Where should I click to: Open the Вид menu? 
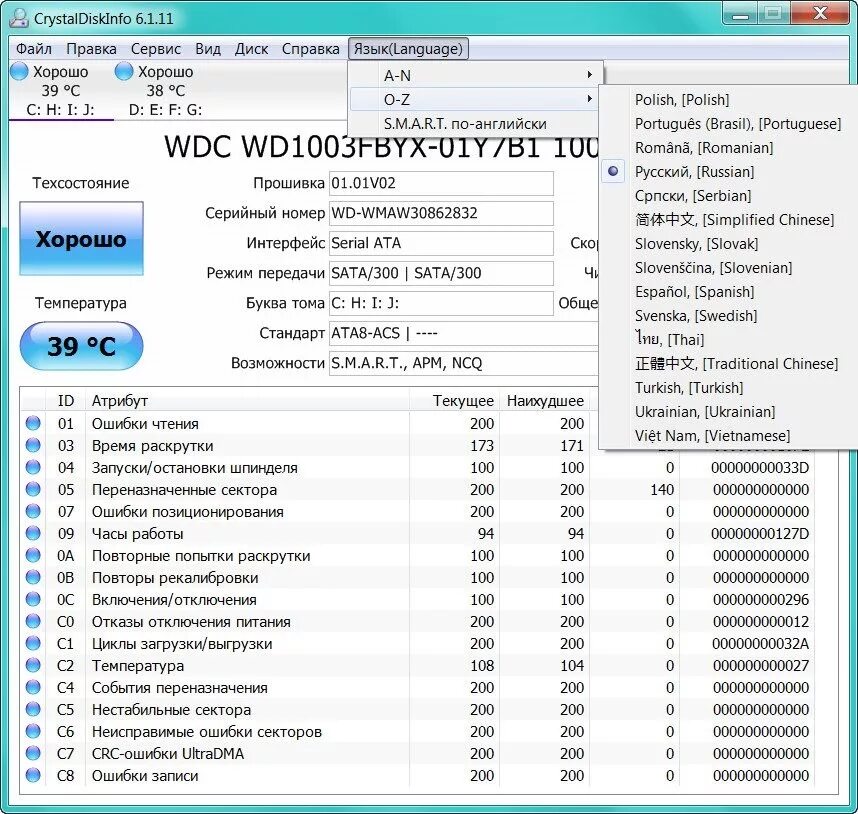pyautogui.click(x=208, y=49)
